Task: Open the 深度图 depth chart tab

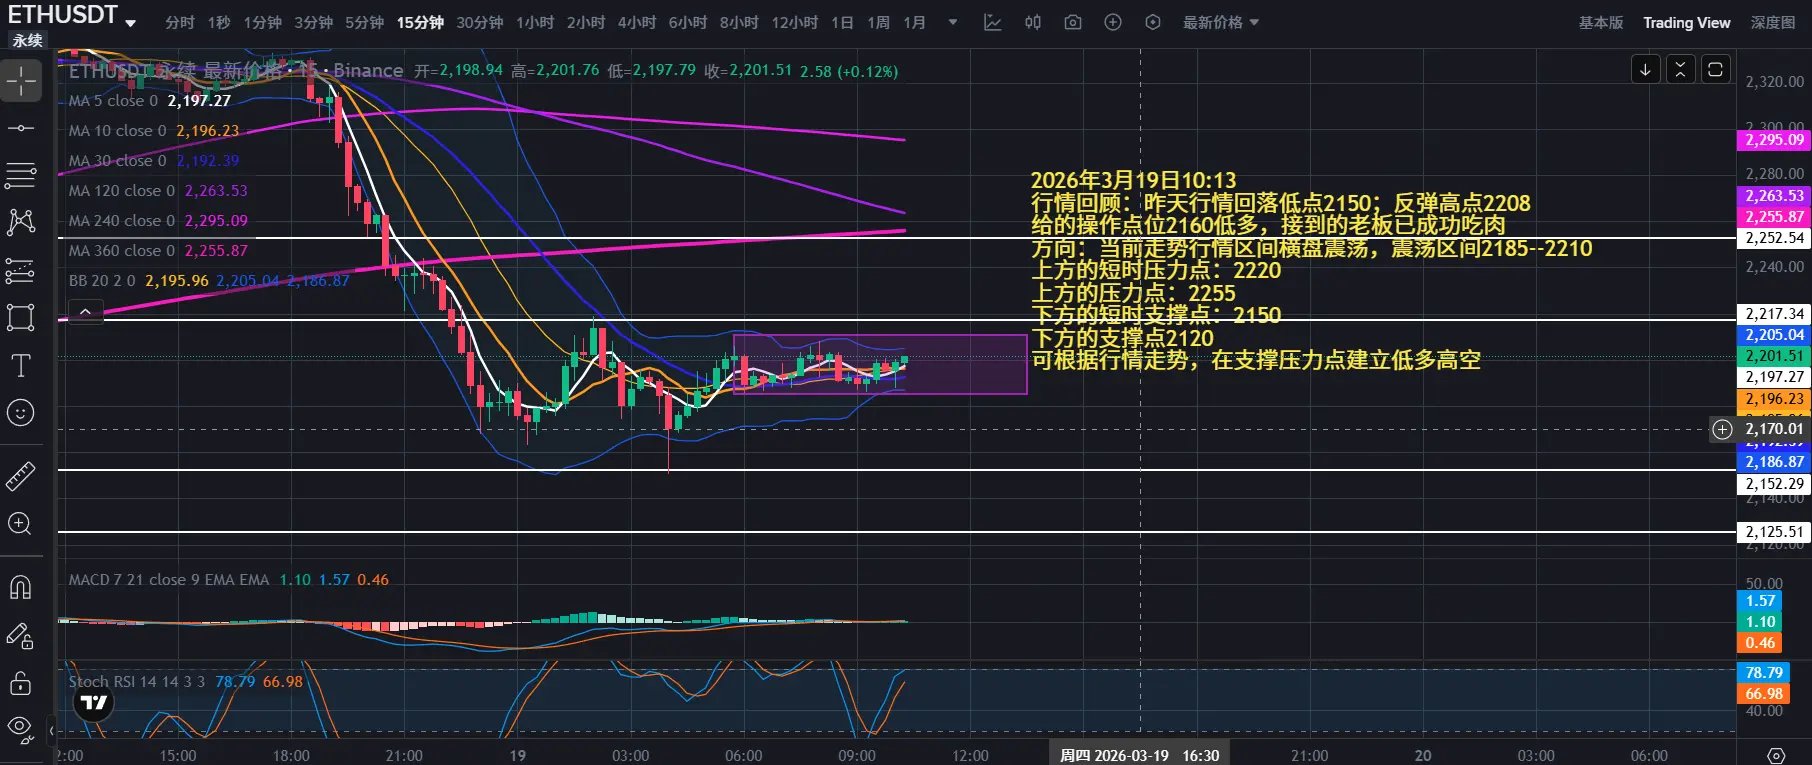Action: coord(1773,22)
